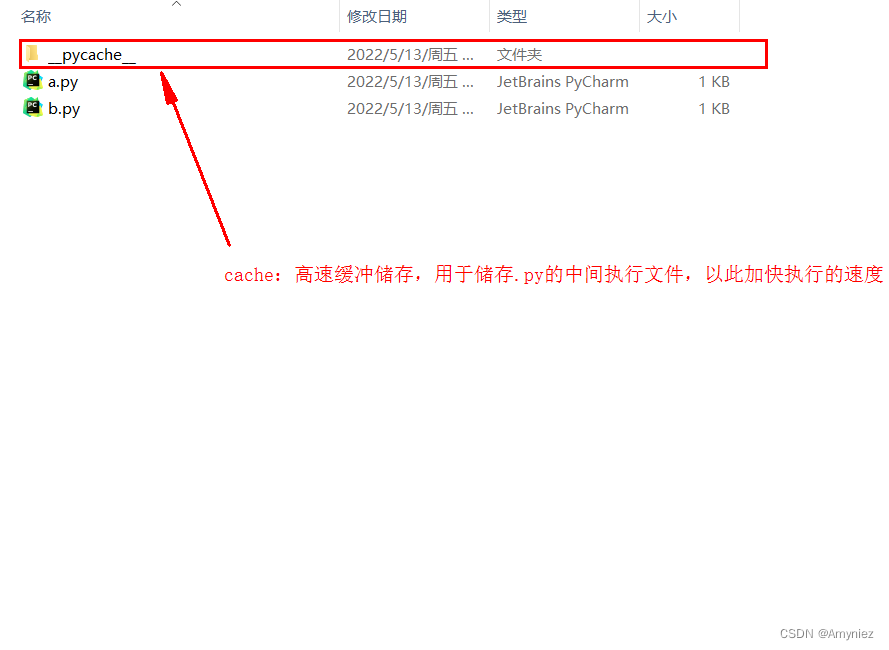Sort files by 名称 column header
The height and width of the screenshot is (650, 889).
coord(36,16)
